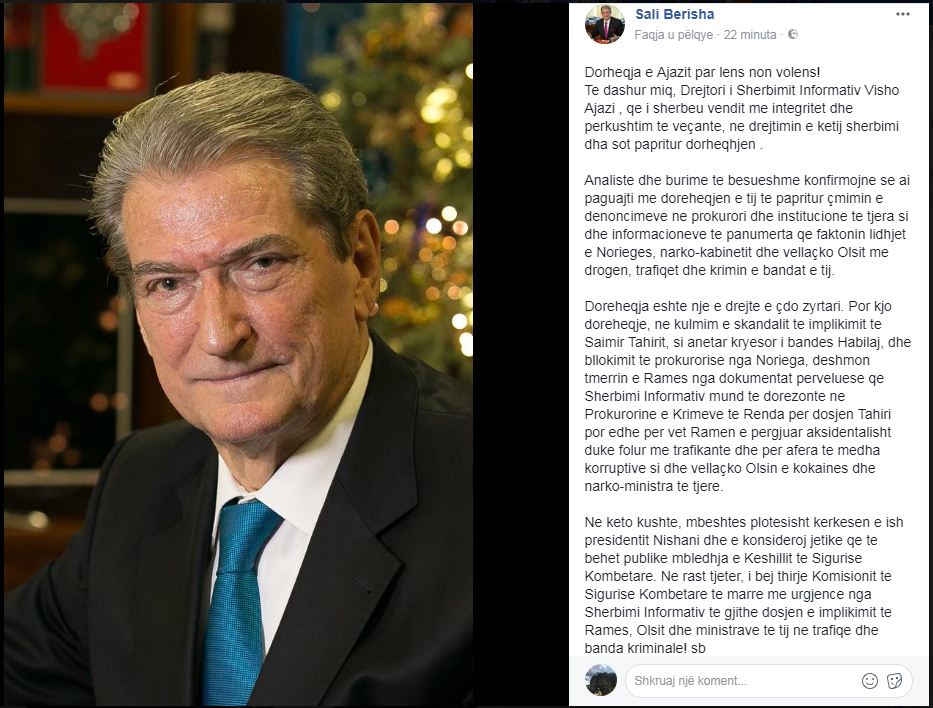The height and width of the screenshot is (708, 933).
Task: Click the headline 'Dorheqja e Ajazit par lens non volens!'
Action: coord(702,73)
